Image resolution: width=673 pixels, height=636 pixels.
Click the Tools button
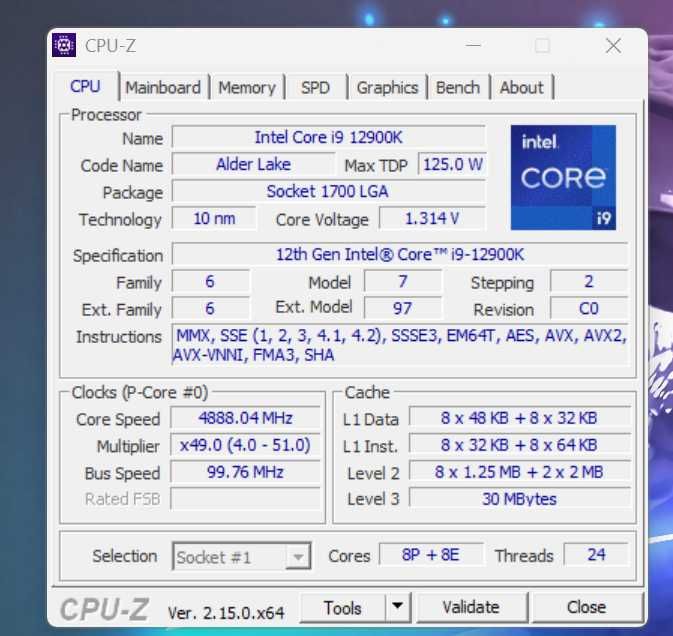343,608
